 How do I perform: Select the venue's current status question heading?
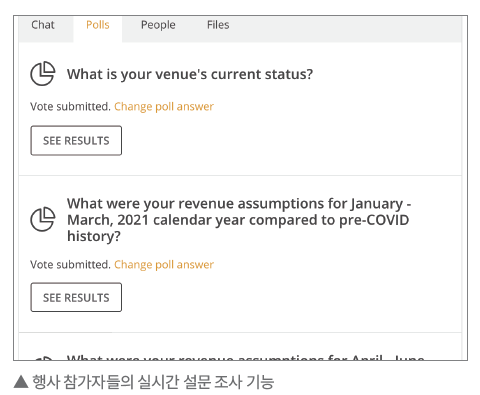(x=190, y=74)
